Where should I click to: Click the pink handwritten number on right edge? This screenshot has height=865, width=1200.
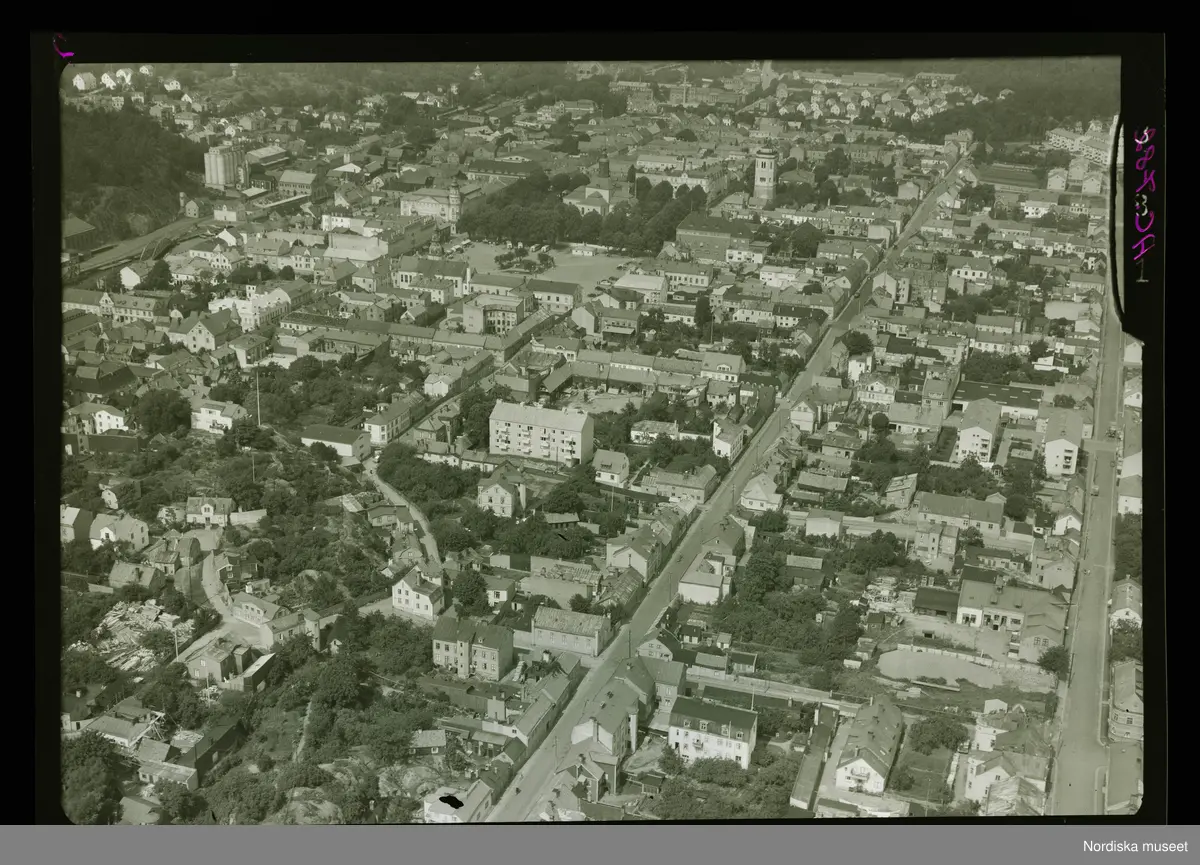[x=1143, y=195]
